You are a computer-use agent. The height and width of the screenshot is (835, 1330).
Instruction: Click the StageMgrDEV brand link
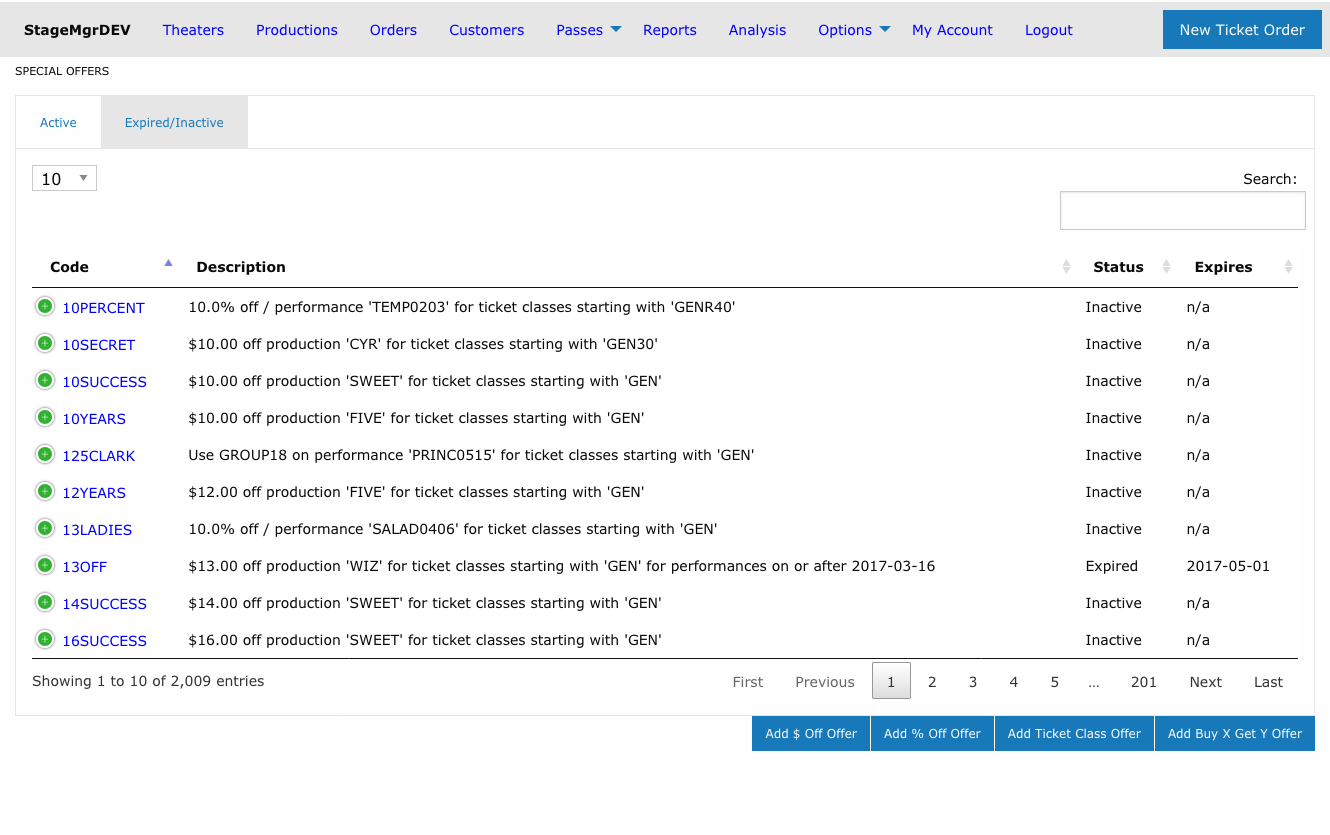[77, 30]
